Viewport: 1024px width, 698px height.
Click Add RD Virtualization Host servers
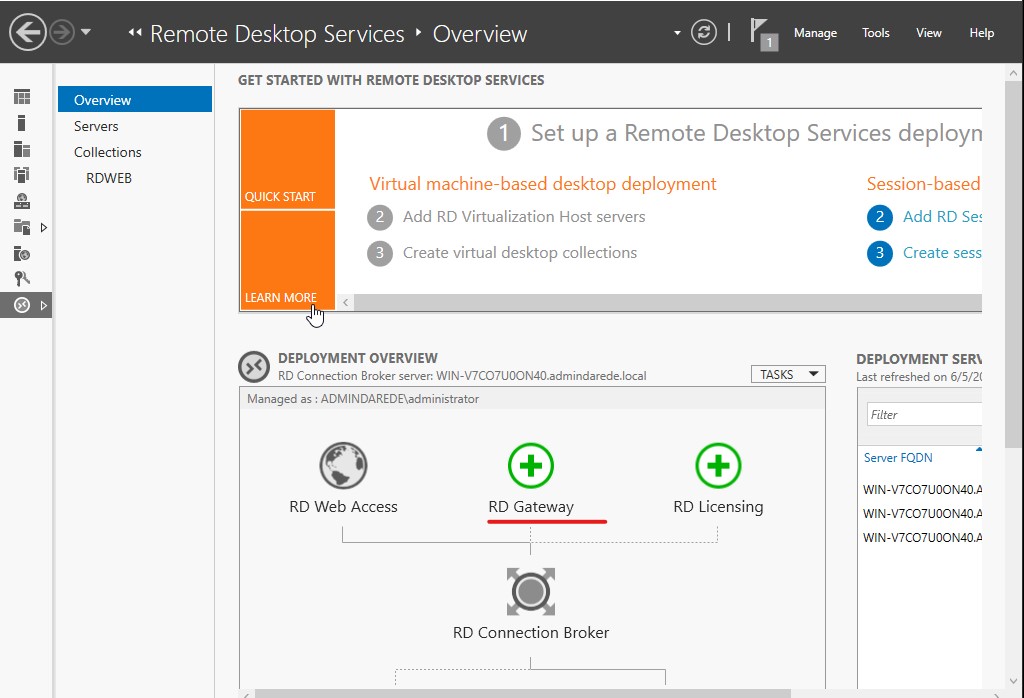coord(524,217)
